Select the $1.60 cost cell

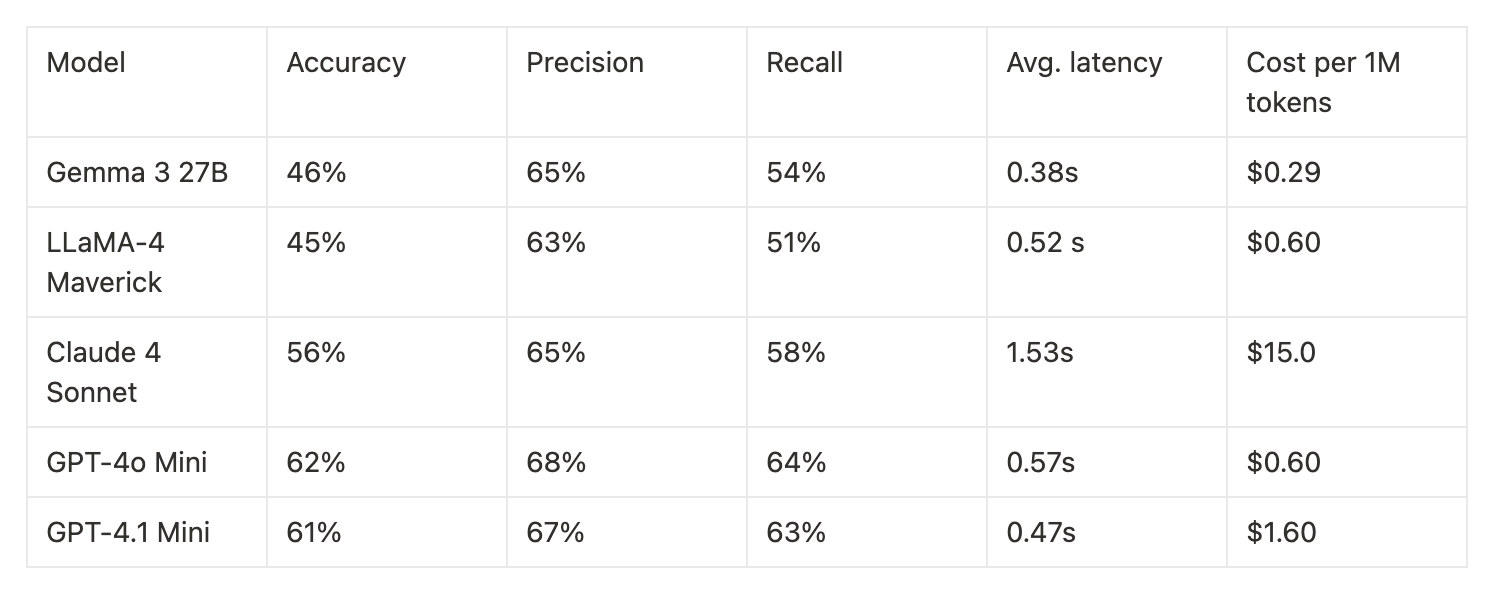(x=1347, y=532)
